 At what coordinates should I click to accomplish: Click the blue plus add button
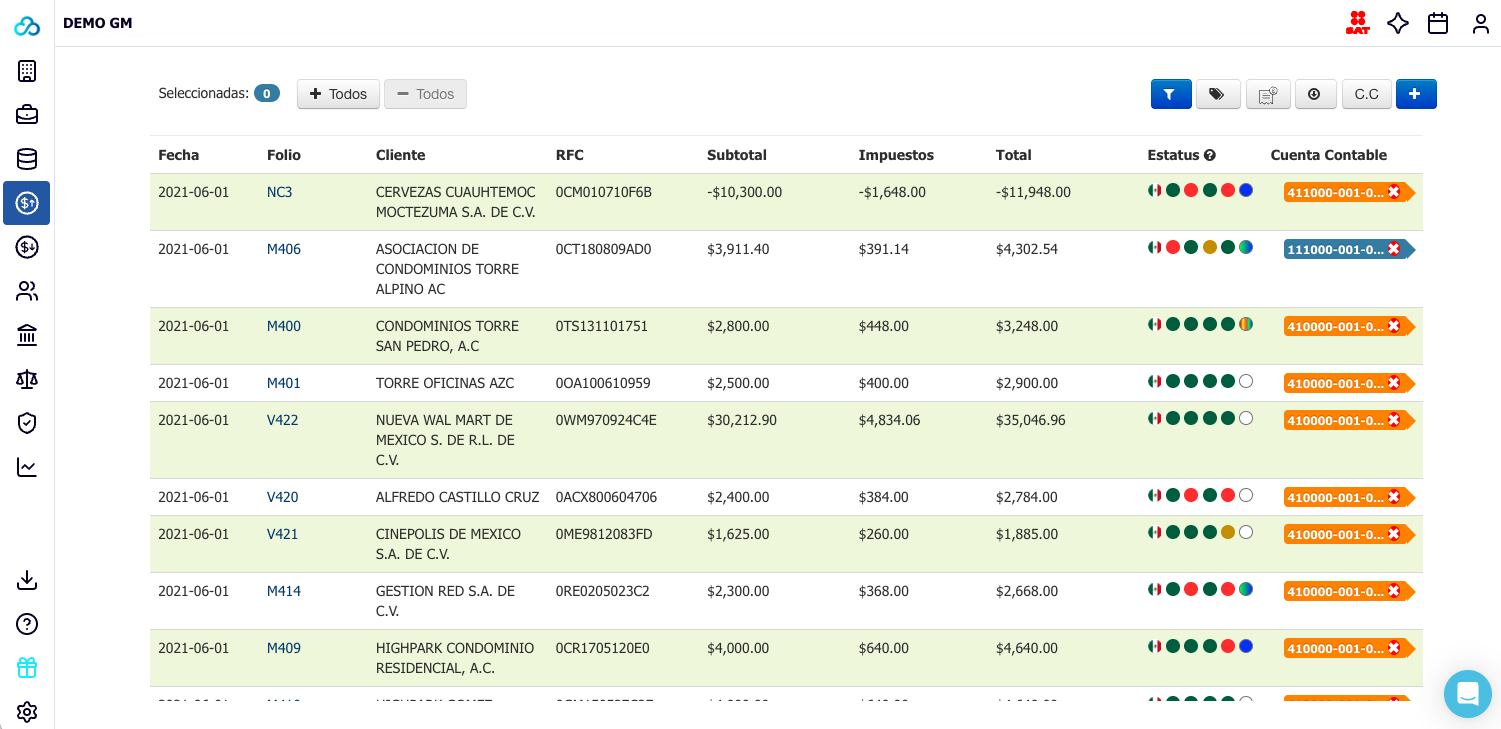coord(1416,94)
